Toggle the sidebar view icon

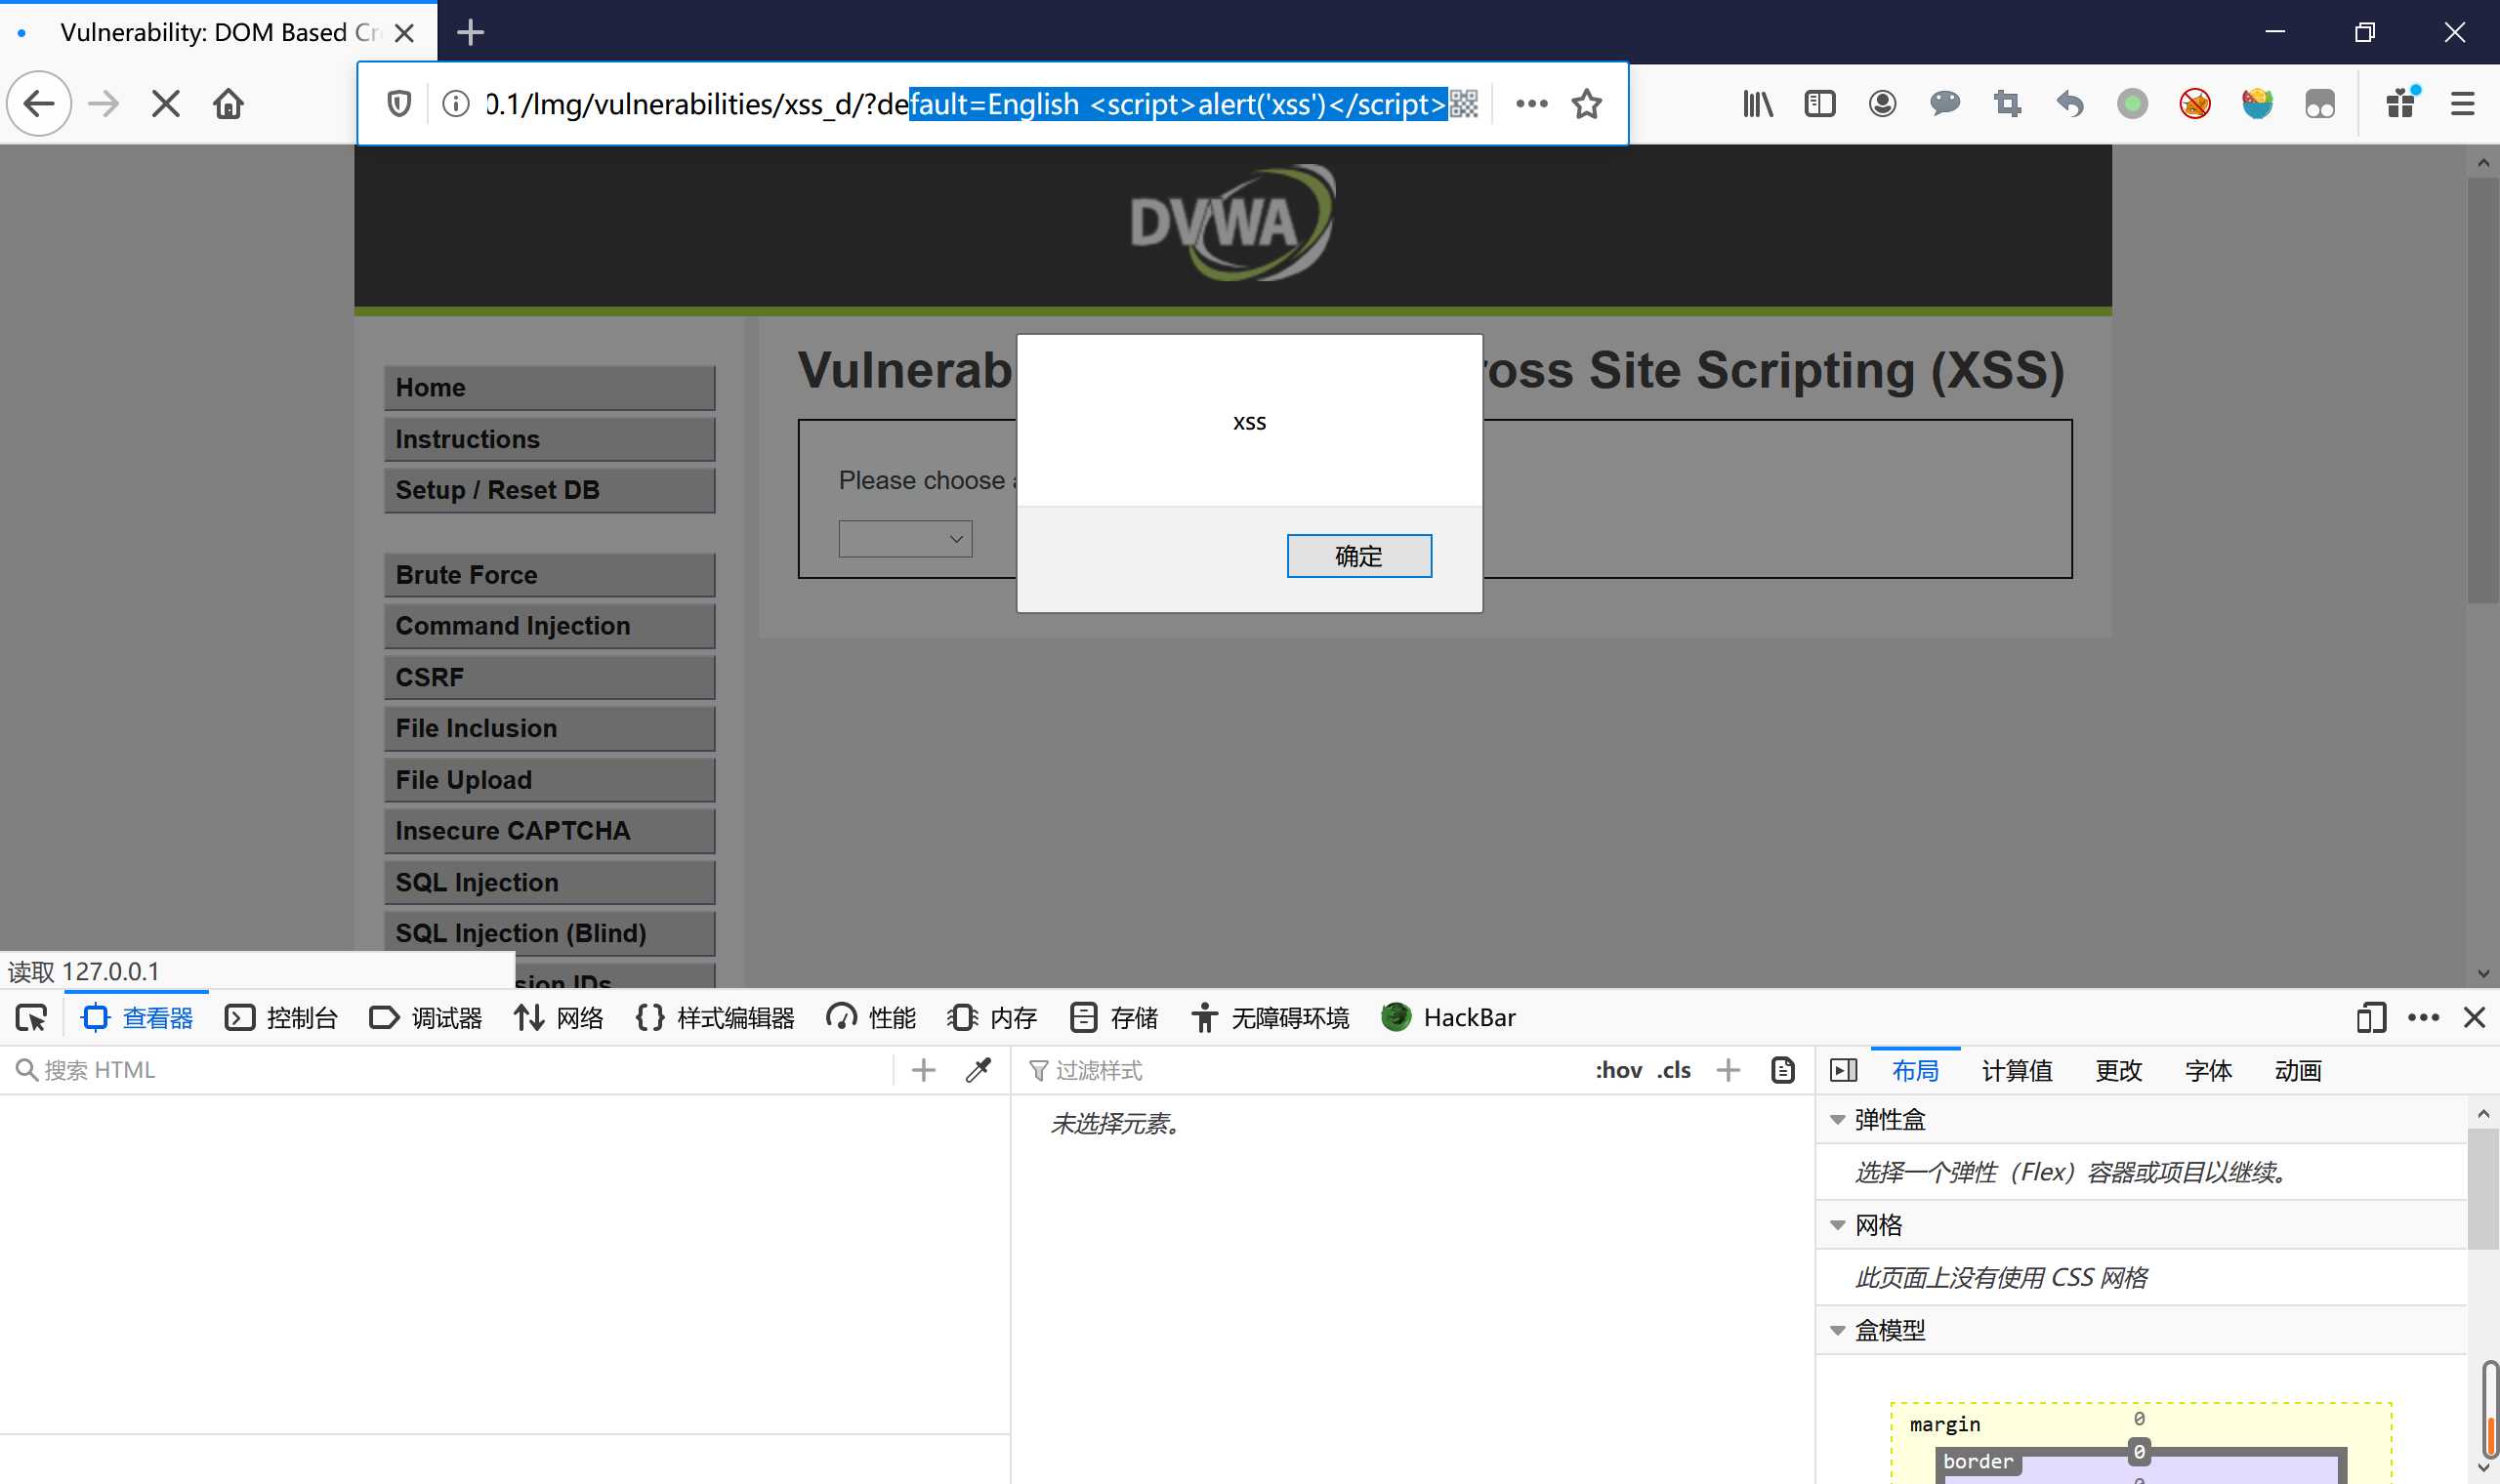pos(1820,104)
